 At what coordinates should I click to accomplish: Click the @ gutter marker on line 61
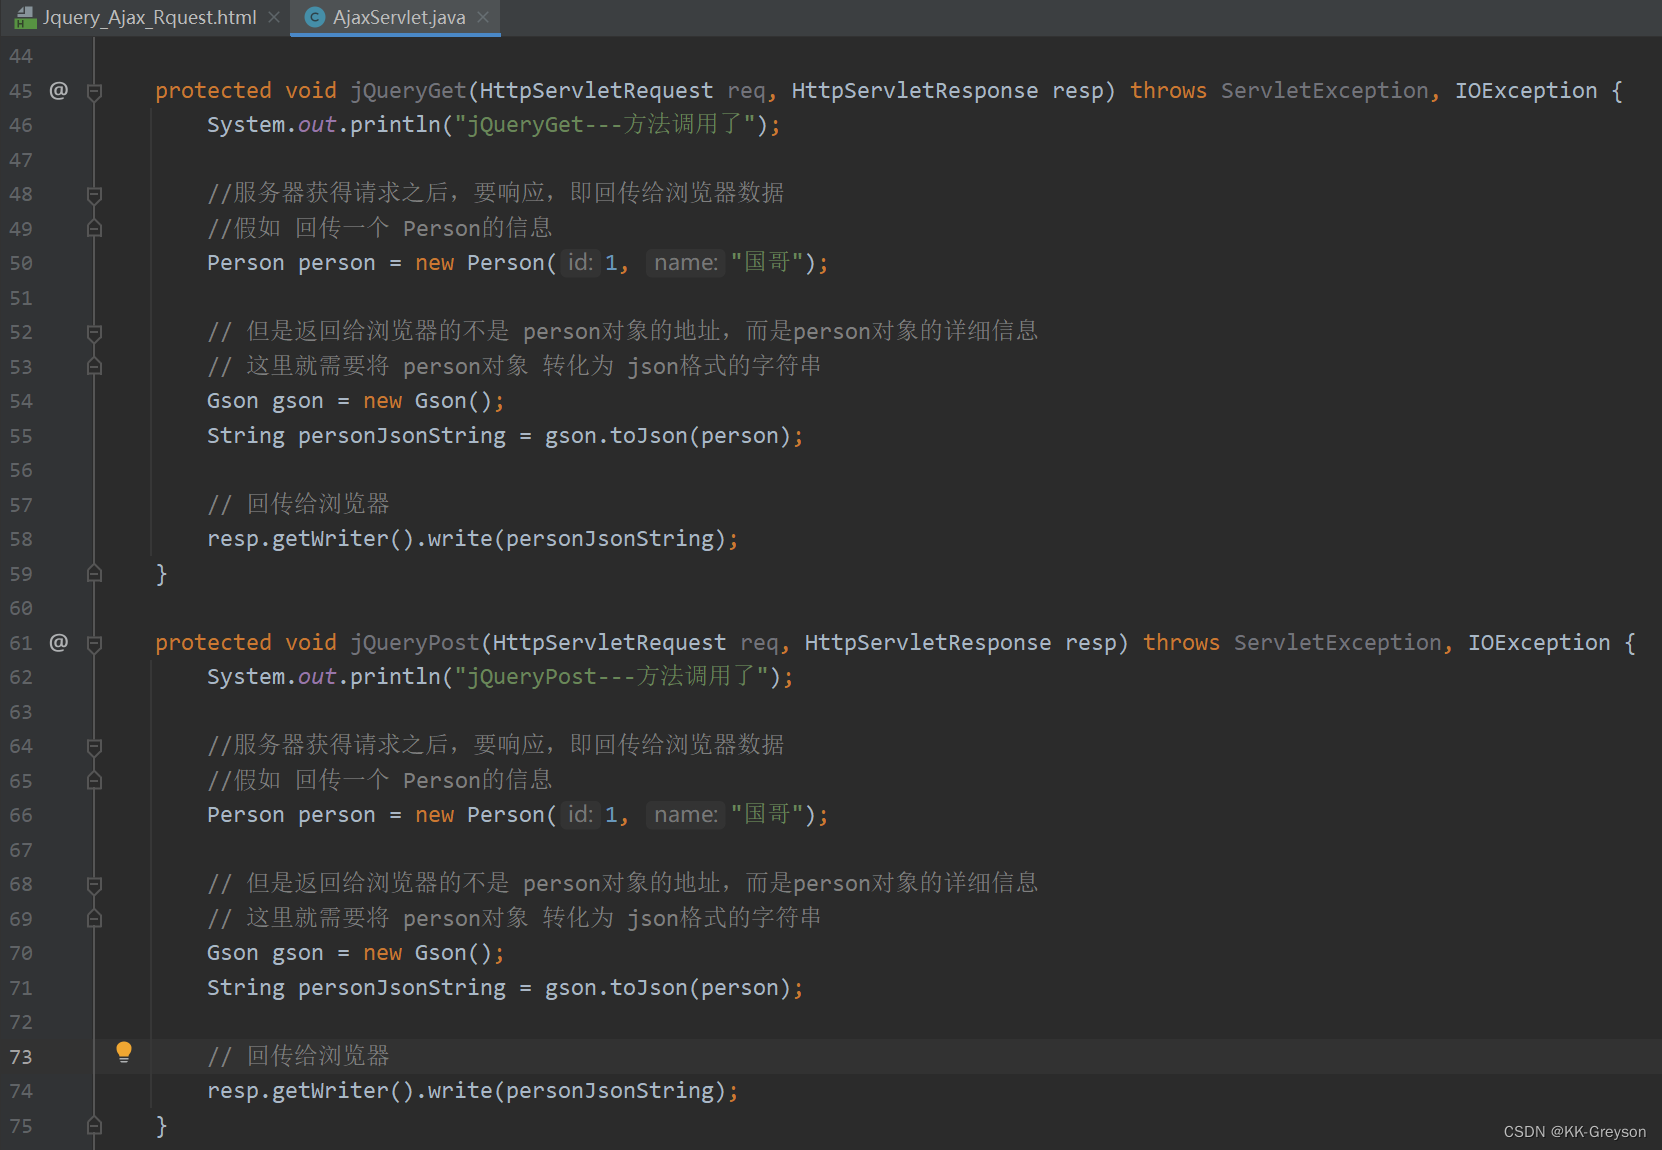tap(59, 642)
